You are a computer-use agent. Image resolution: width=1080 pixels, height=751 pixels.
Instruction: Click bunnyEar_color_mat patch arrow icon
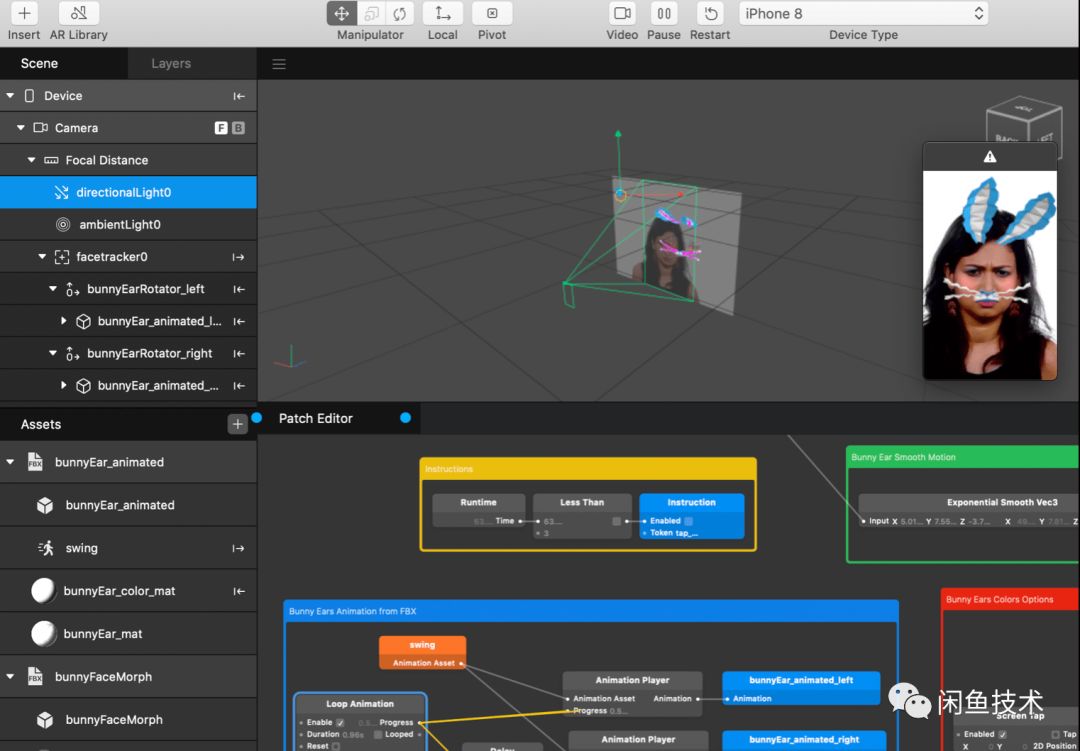(239, 591)
